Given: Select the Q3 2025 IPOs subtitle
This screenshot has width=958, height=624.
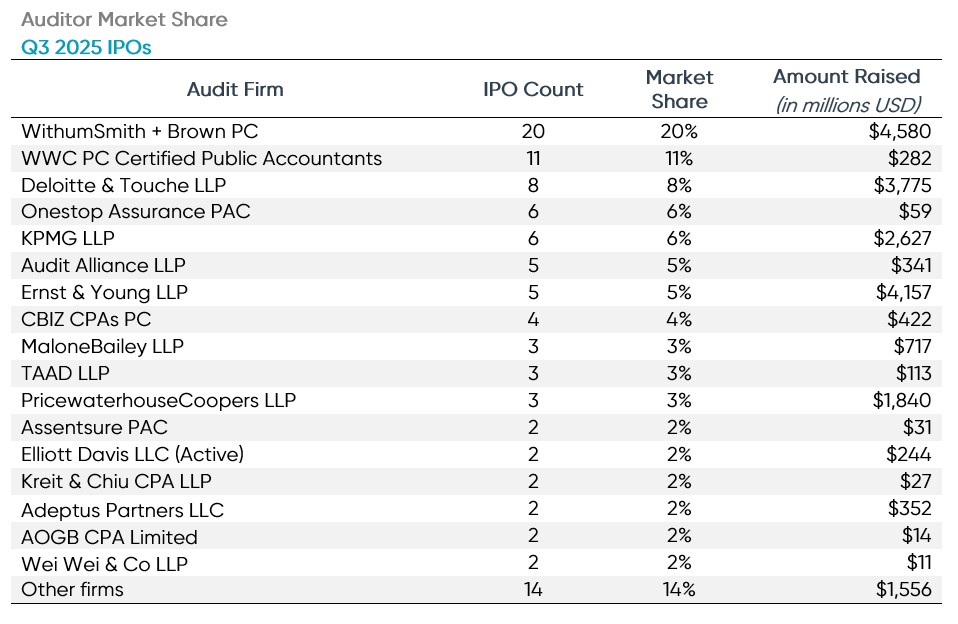Looking at the screenshot, I should tap(86, 45).
